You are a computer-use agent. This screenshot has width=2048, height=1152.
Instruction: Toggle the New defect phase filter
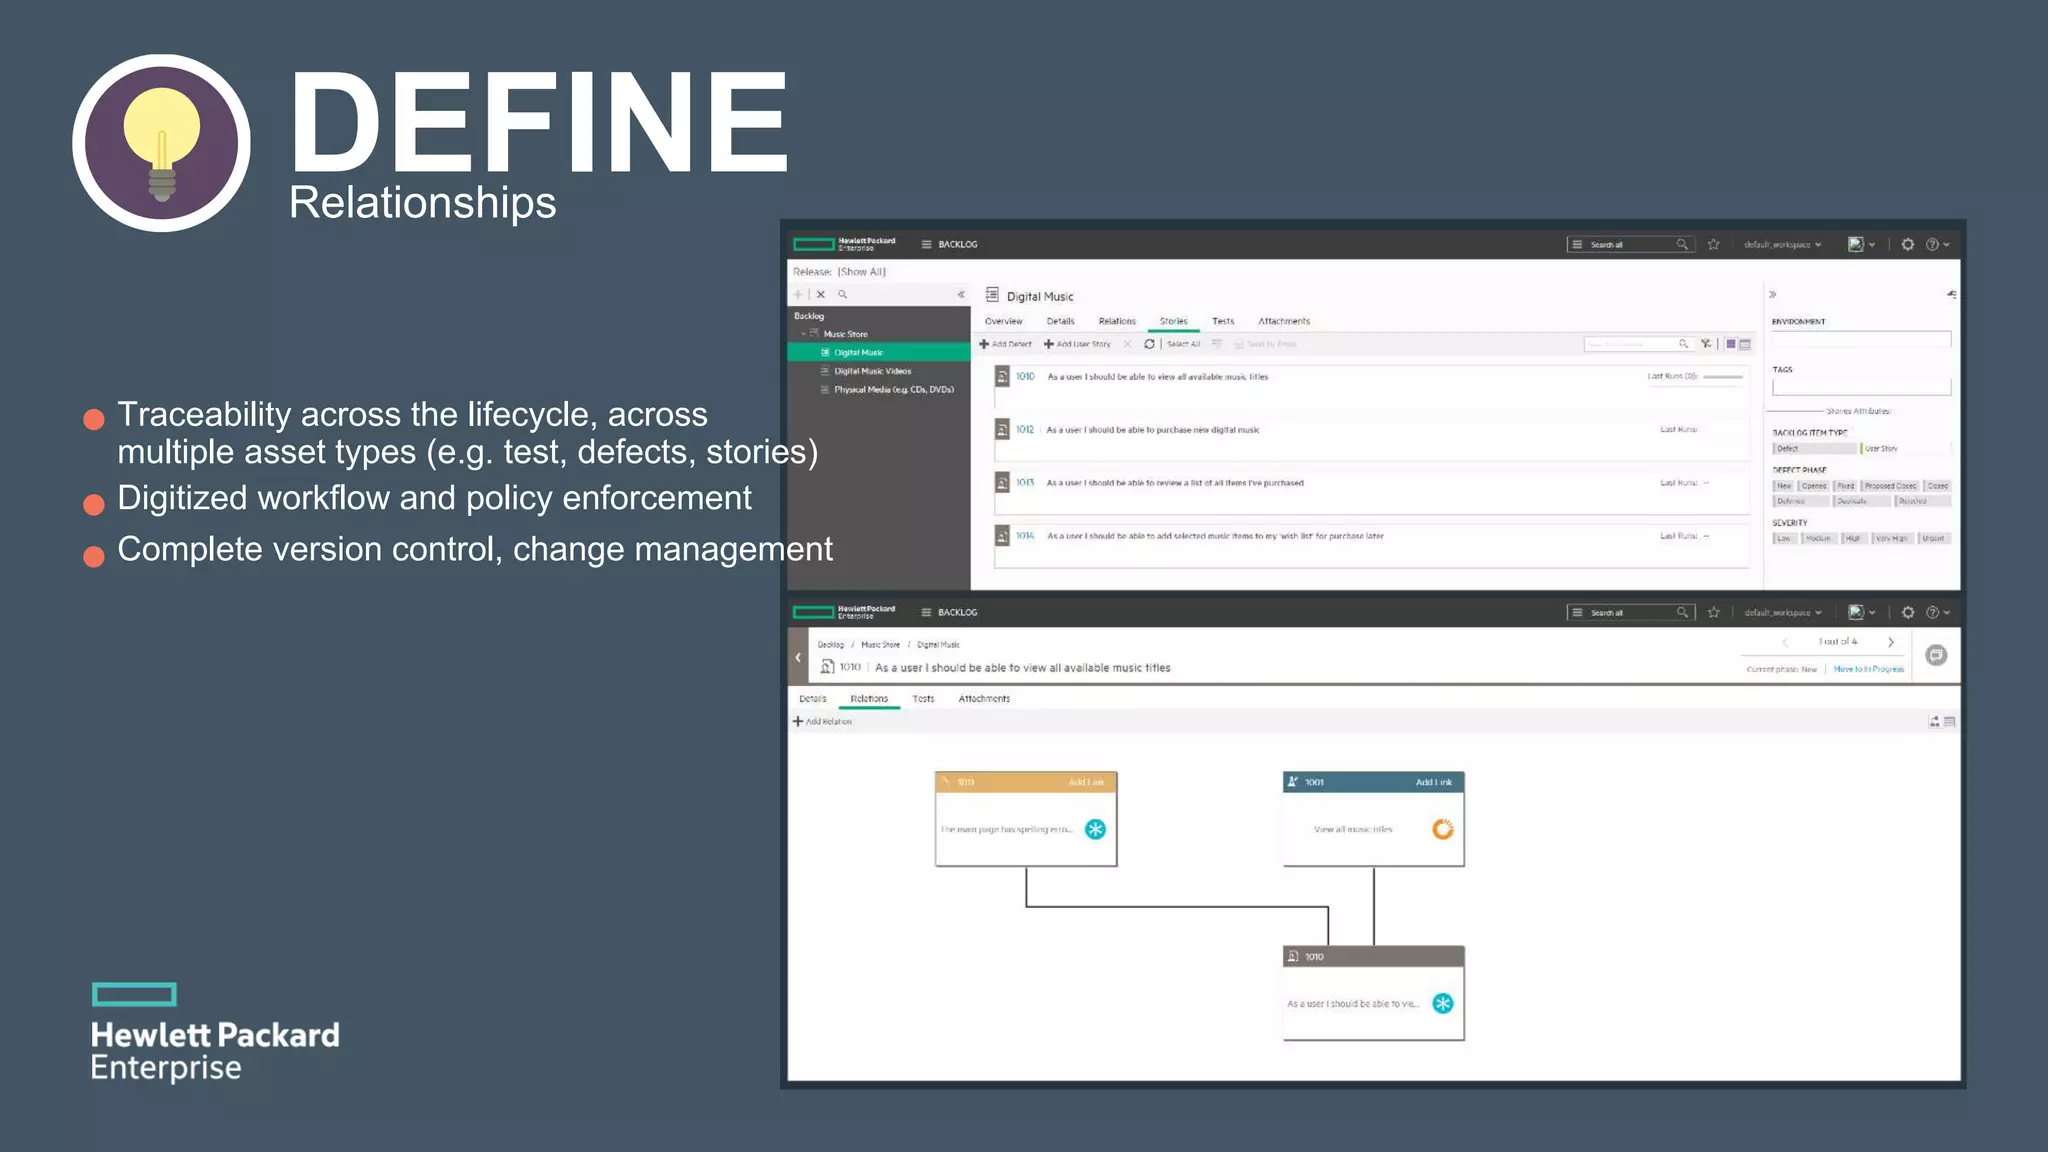1785,486
